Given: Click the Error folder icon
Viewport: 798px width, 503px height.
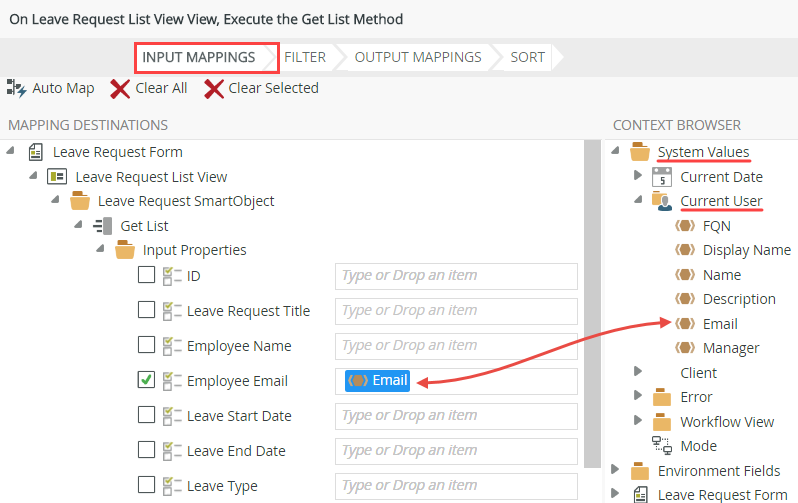Looking at the screenshot, I should (x=662, y=397).
